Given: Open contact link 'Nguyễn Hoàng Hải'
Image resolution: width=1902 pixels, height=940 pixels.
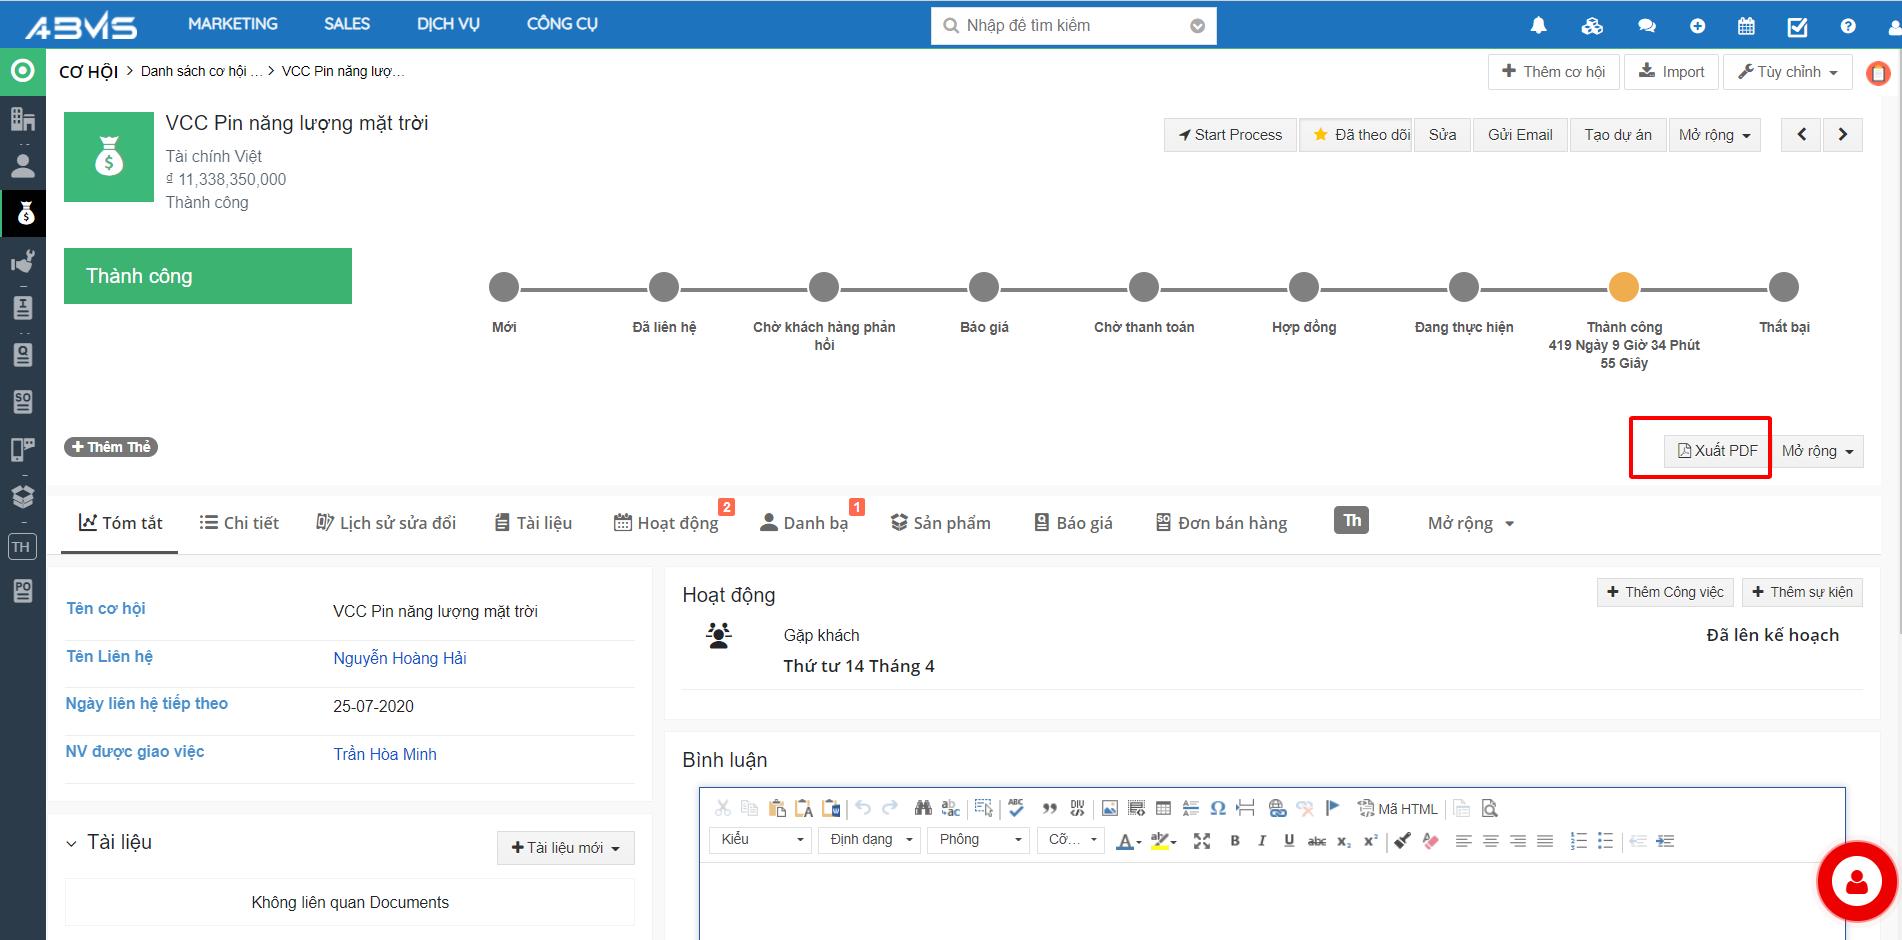Looking at the screenshot, I should (399, 658).
